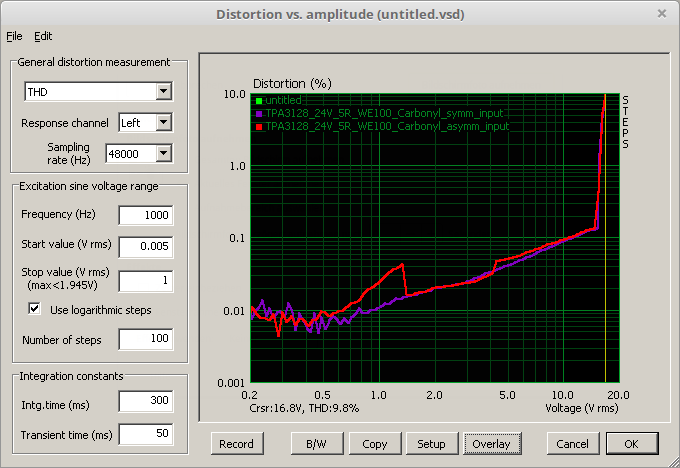Viewport: 680px width, 468px height.
Task: Close the Distortion vs. amplitude window
Action: tap(661, 14)
